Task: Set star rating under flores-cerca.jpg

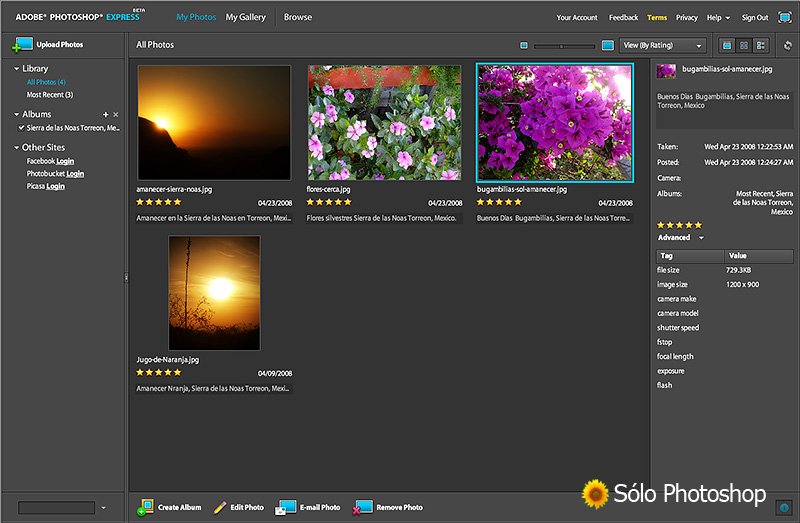Action: point(329,202)
